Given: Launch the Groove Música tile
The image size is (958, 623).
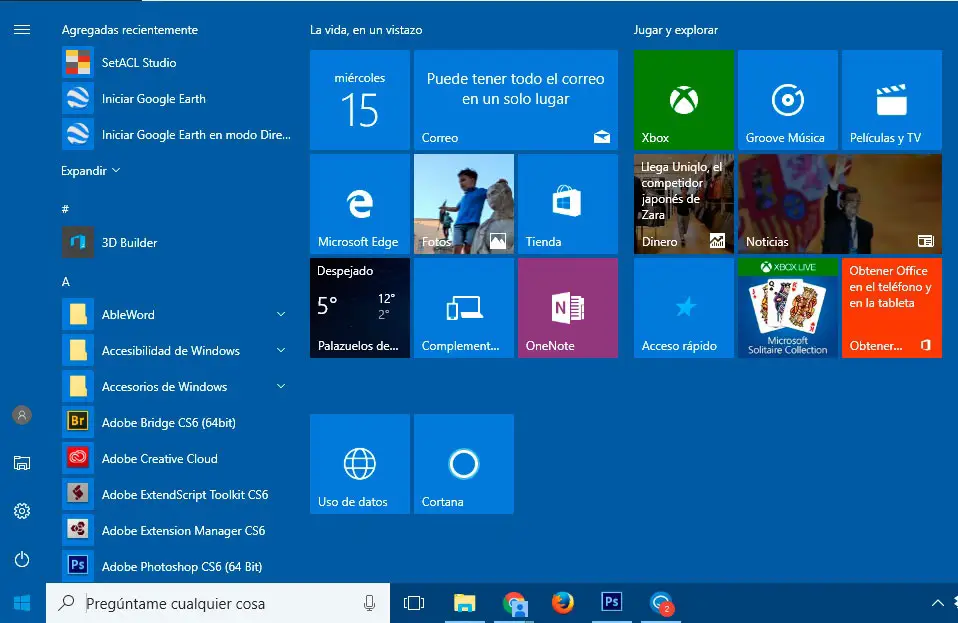Looking at the screenshot, I should pyautogui.click(x=787, y=100).
